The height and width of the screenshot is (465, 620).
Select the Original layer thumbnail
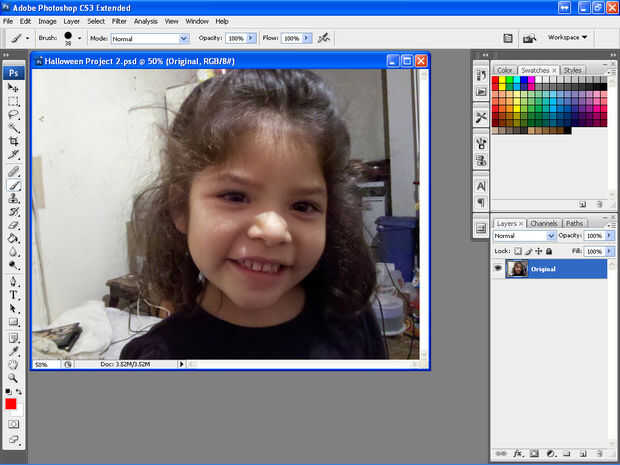click(x=517, y=269)
